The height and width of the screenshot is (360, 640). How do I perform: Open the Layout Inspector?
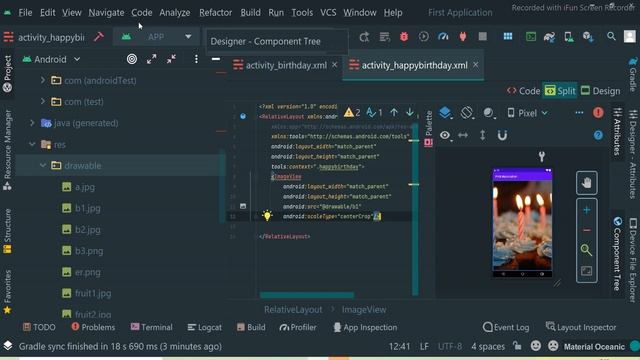581,327
